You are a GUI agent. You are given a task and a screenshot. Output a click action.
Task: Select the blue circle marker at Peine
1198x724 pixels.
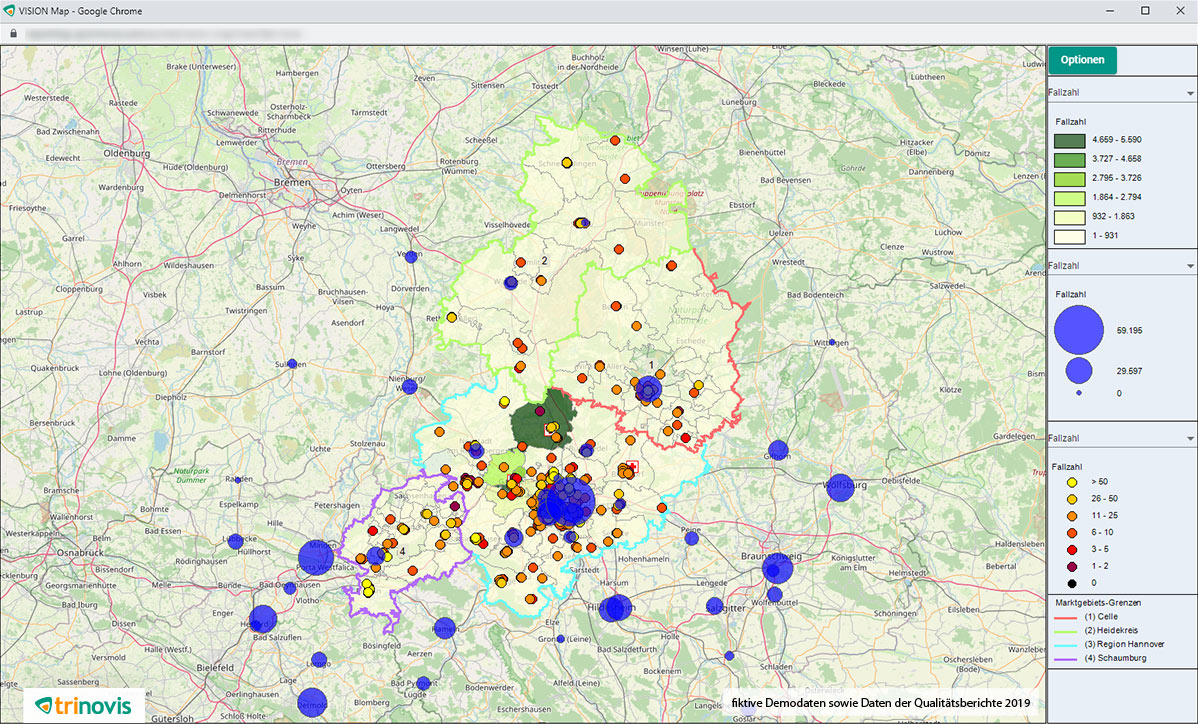pos(691,538)
